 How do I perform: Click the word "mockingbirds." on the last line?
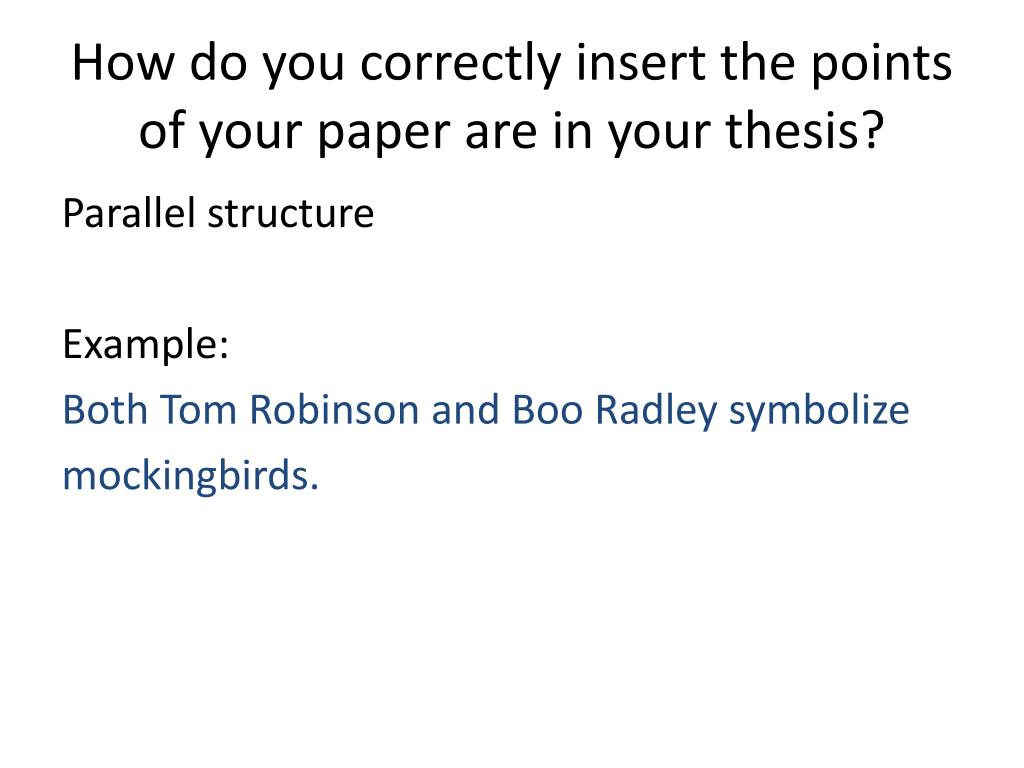pos(190,476)
